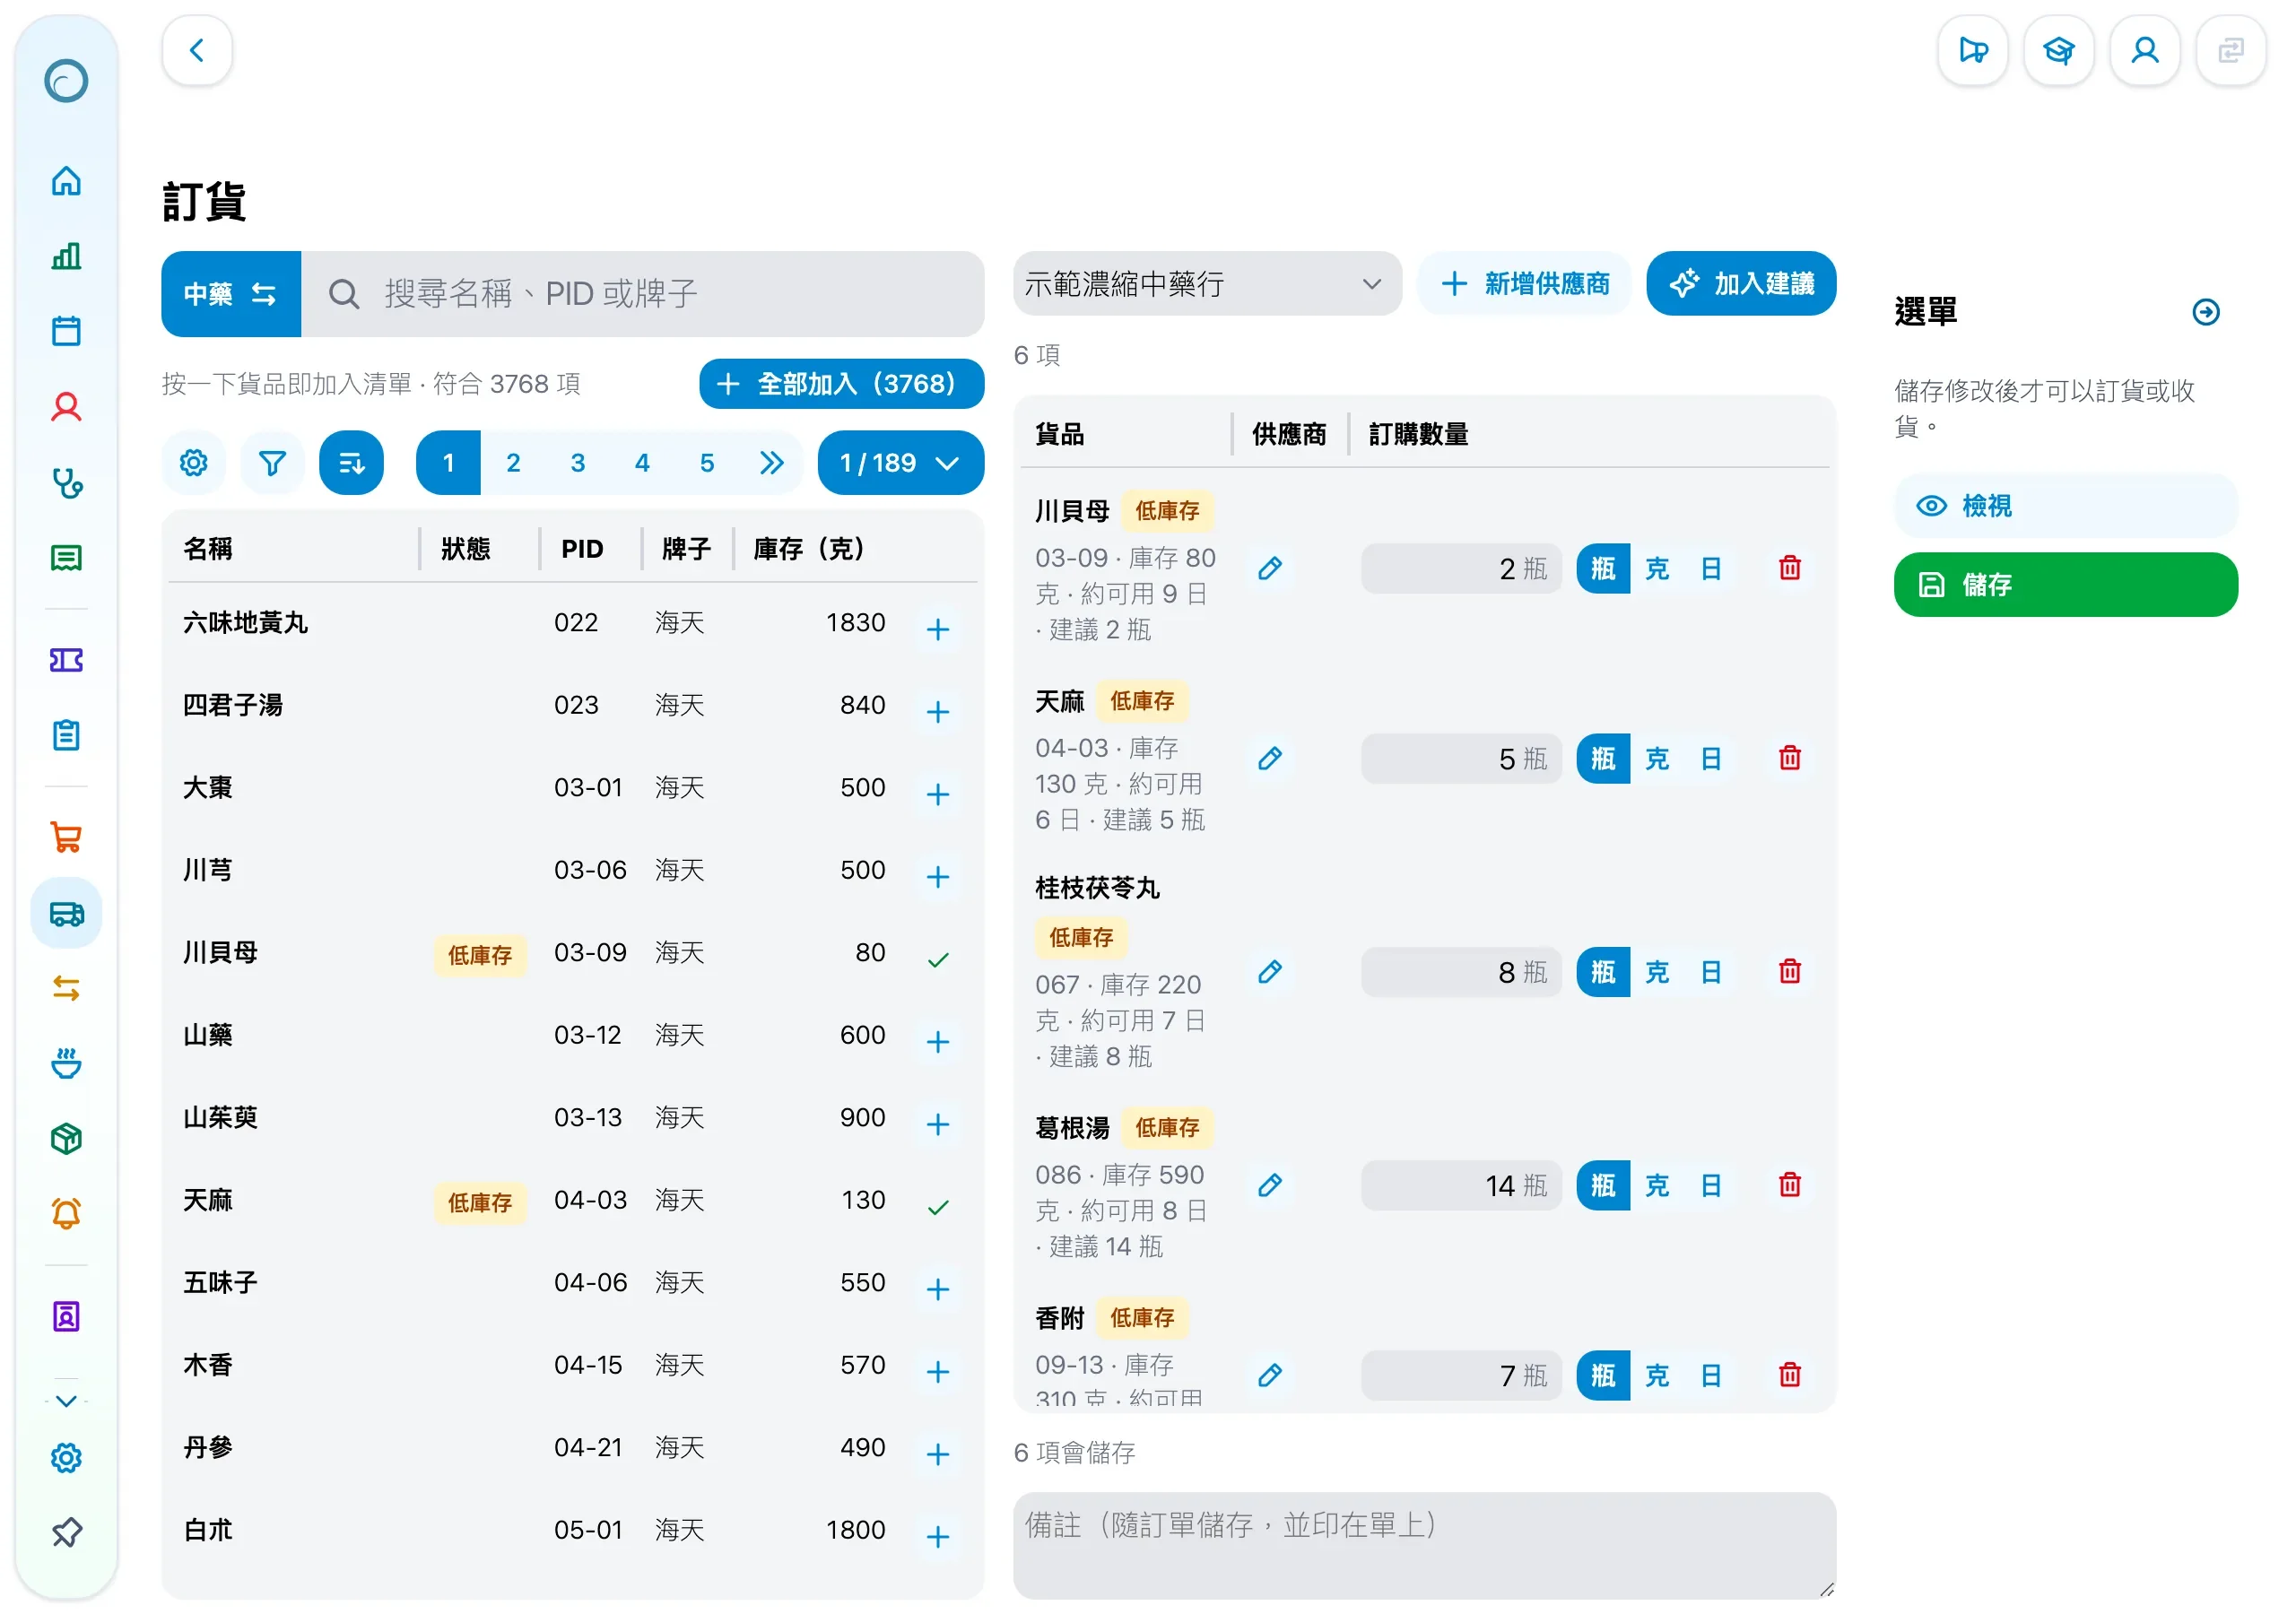Collapse the 選單 panel arrow
Screen dimensions: 2296x1614
[2206, 312]
